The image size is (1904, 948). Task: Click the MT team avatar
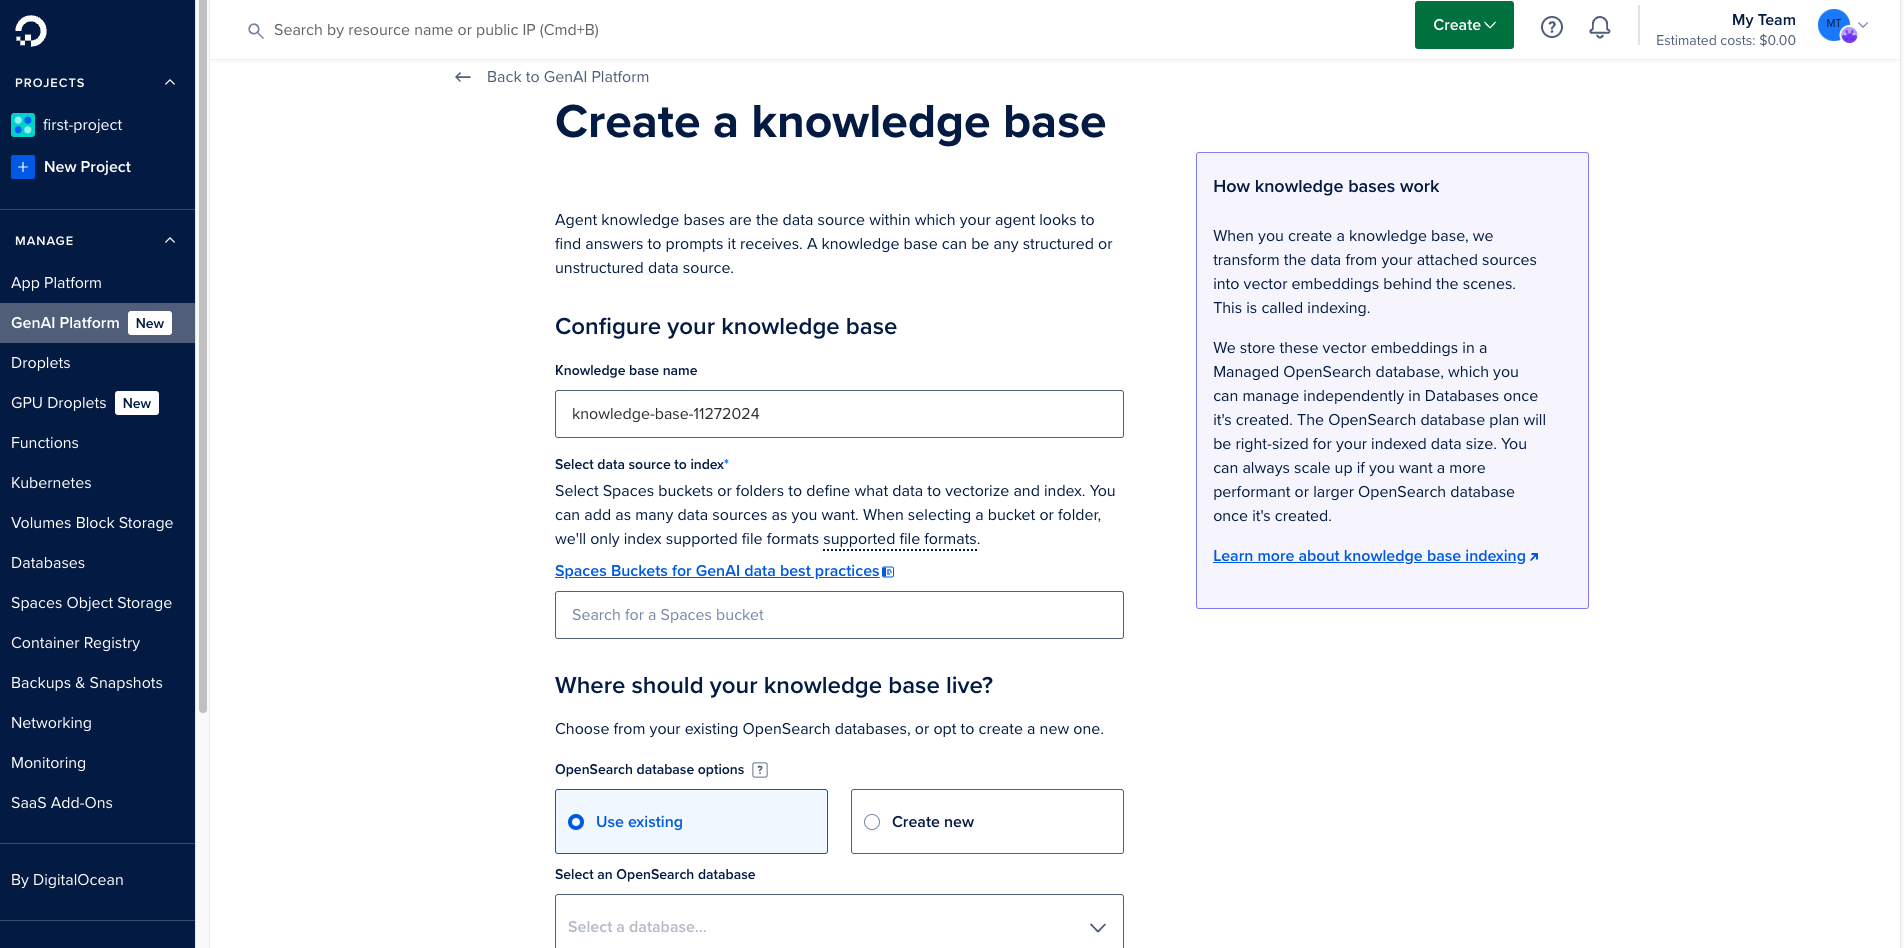click(1836, 26)
